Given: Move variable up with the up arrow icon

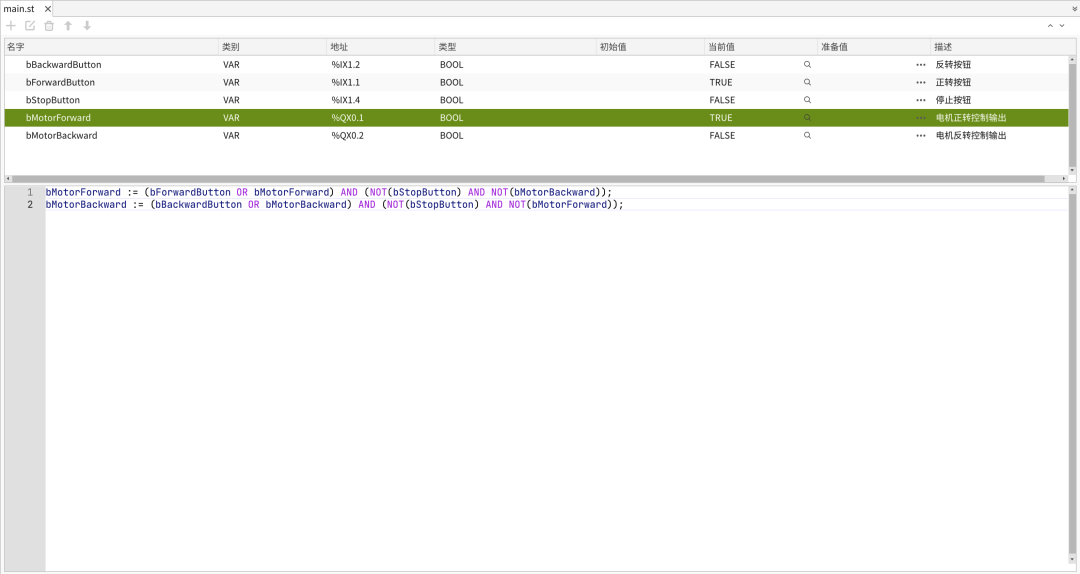Looking at the screenshot, I should (68, 26).
